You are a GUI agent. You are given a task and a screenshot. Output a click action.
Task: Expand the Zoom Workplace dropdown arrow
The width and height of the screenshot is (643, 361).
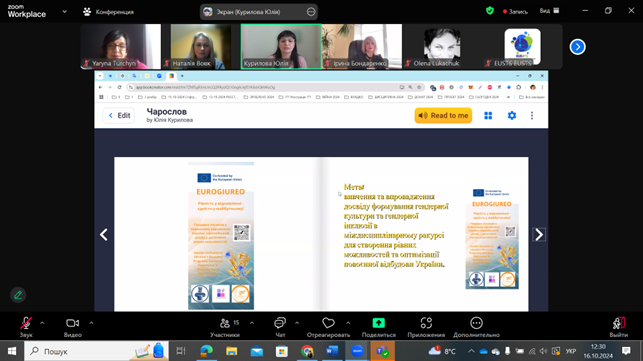64,11
